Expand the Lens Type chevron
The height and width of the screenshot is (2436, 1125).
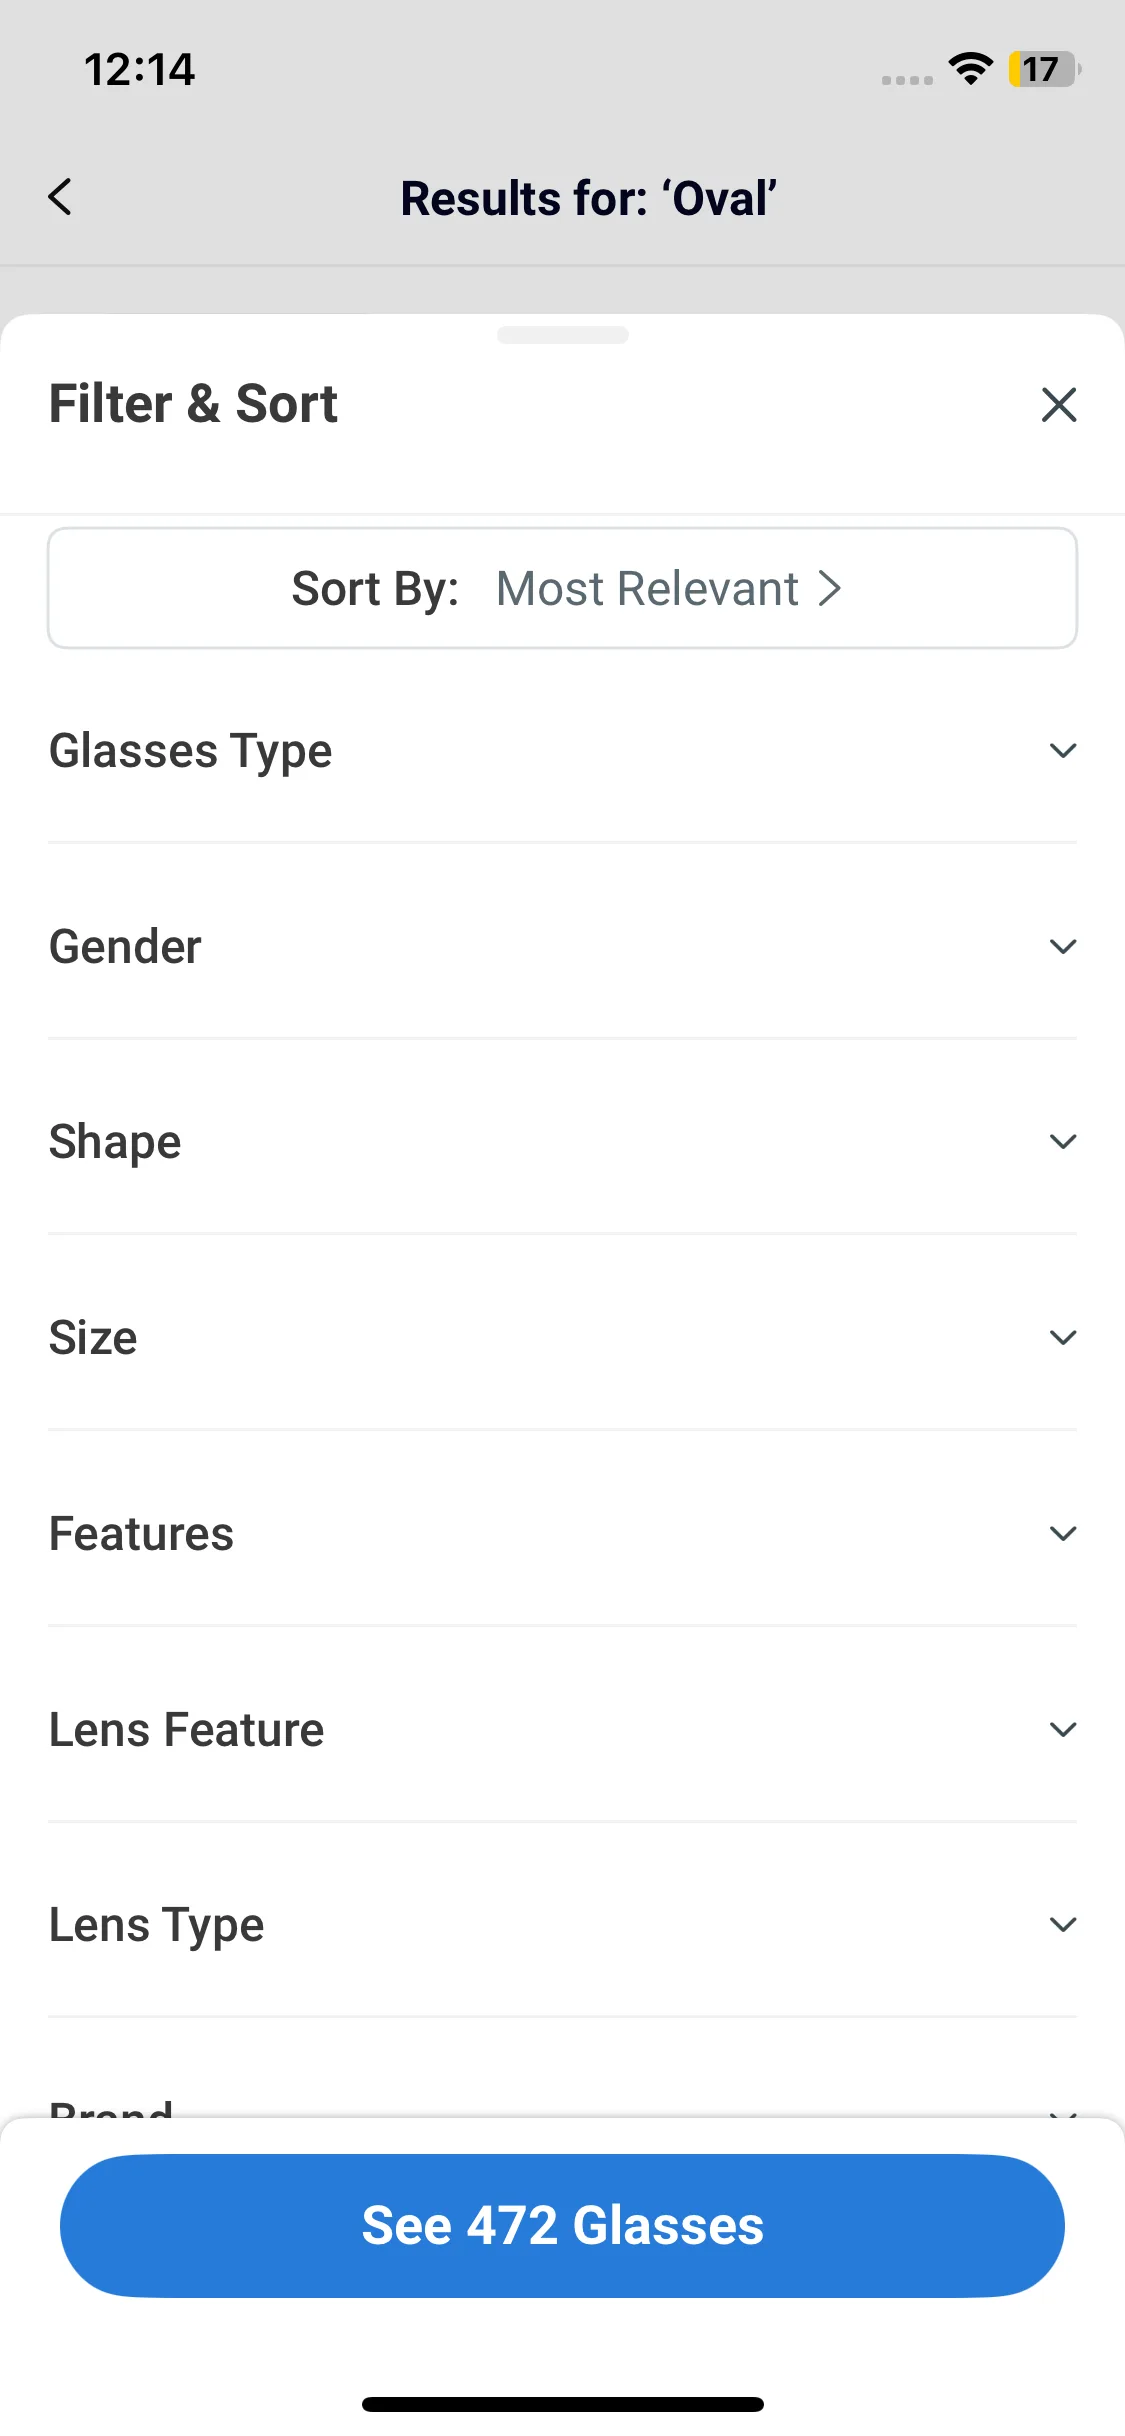1062,1924
